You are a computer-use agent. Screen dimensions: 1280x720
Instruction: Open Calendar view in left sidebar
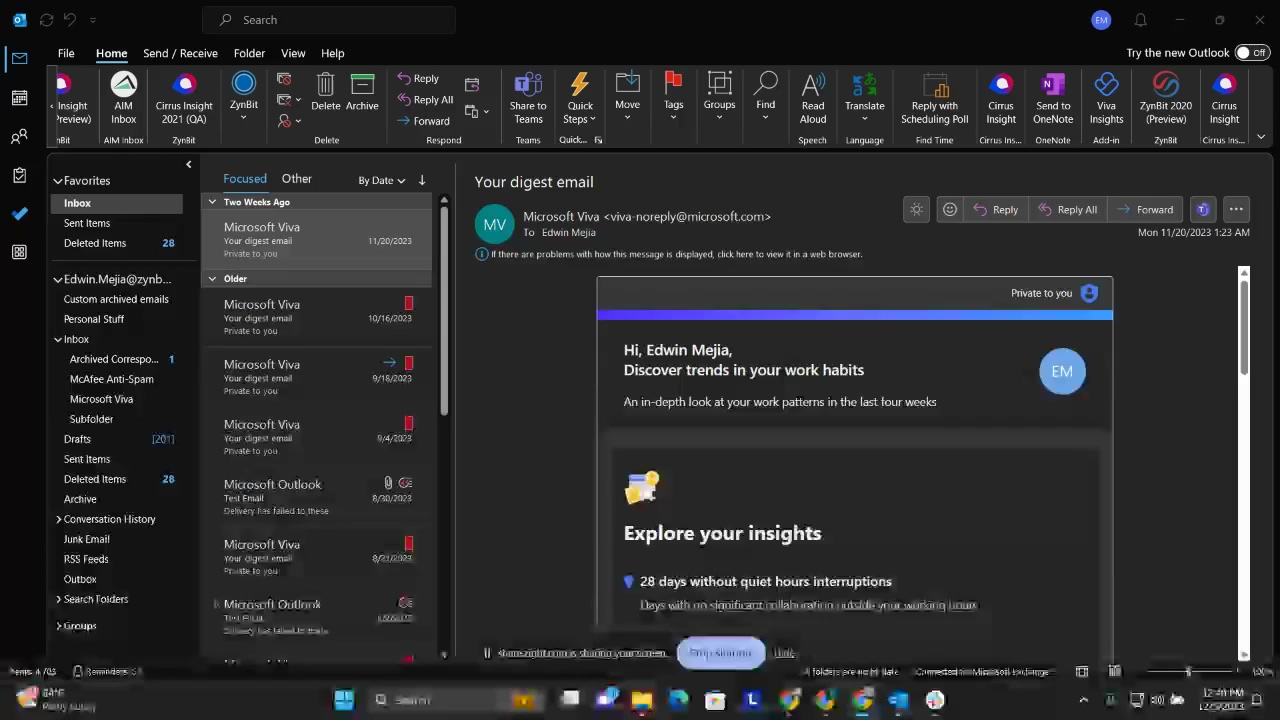[19, 97]
